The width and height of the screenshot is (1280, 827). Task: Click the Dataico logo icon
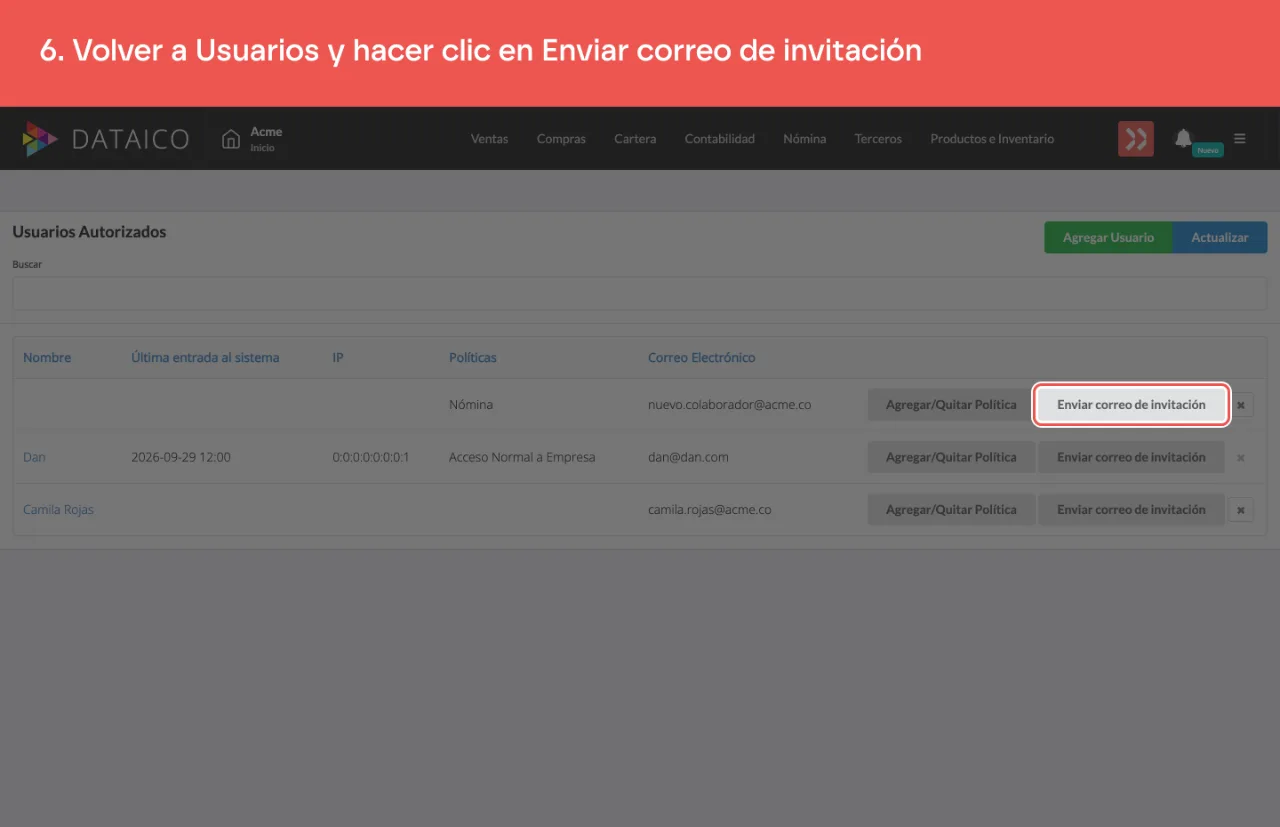(40, 139)
